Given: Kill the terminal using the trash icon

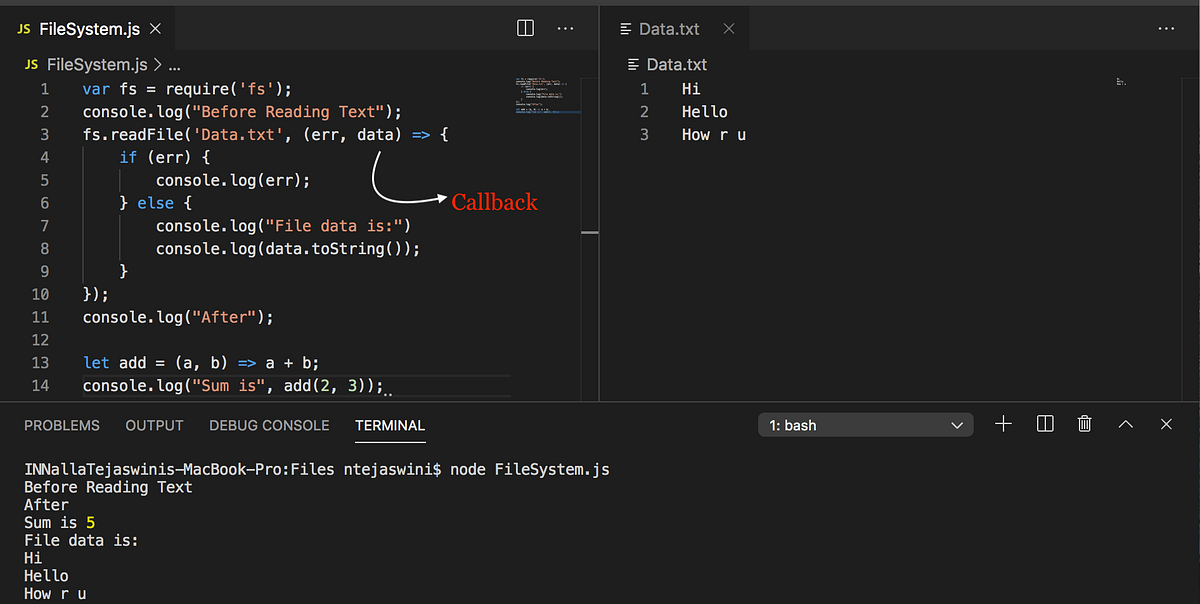Looking at the screenshot, I should [x=1084, y=424].
